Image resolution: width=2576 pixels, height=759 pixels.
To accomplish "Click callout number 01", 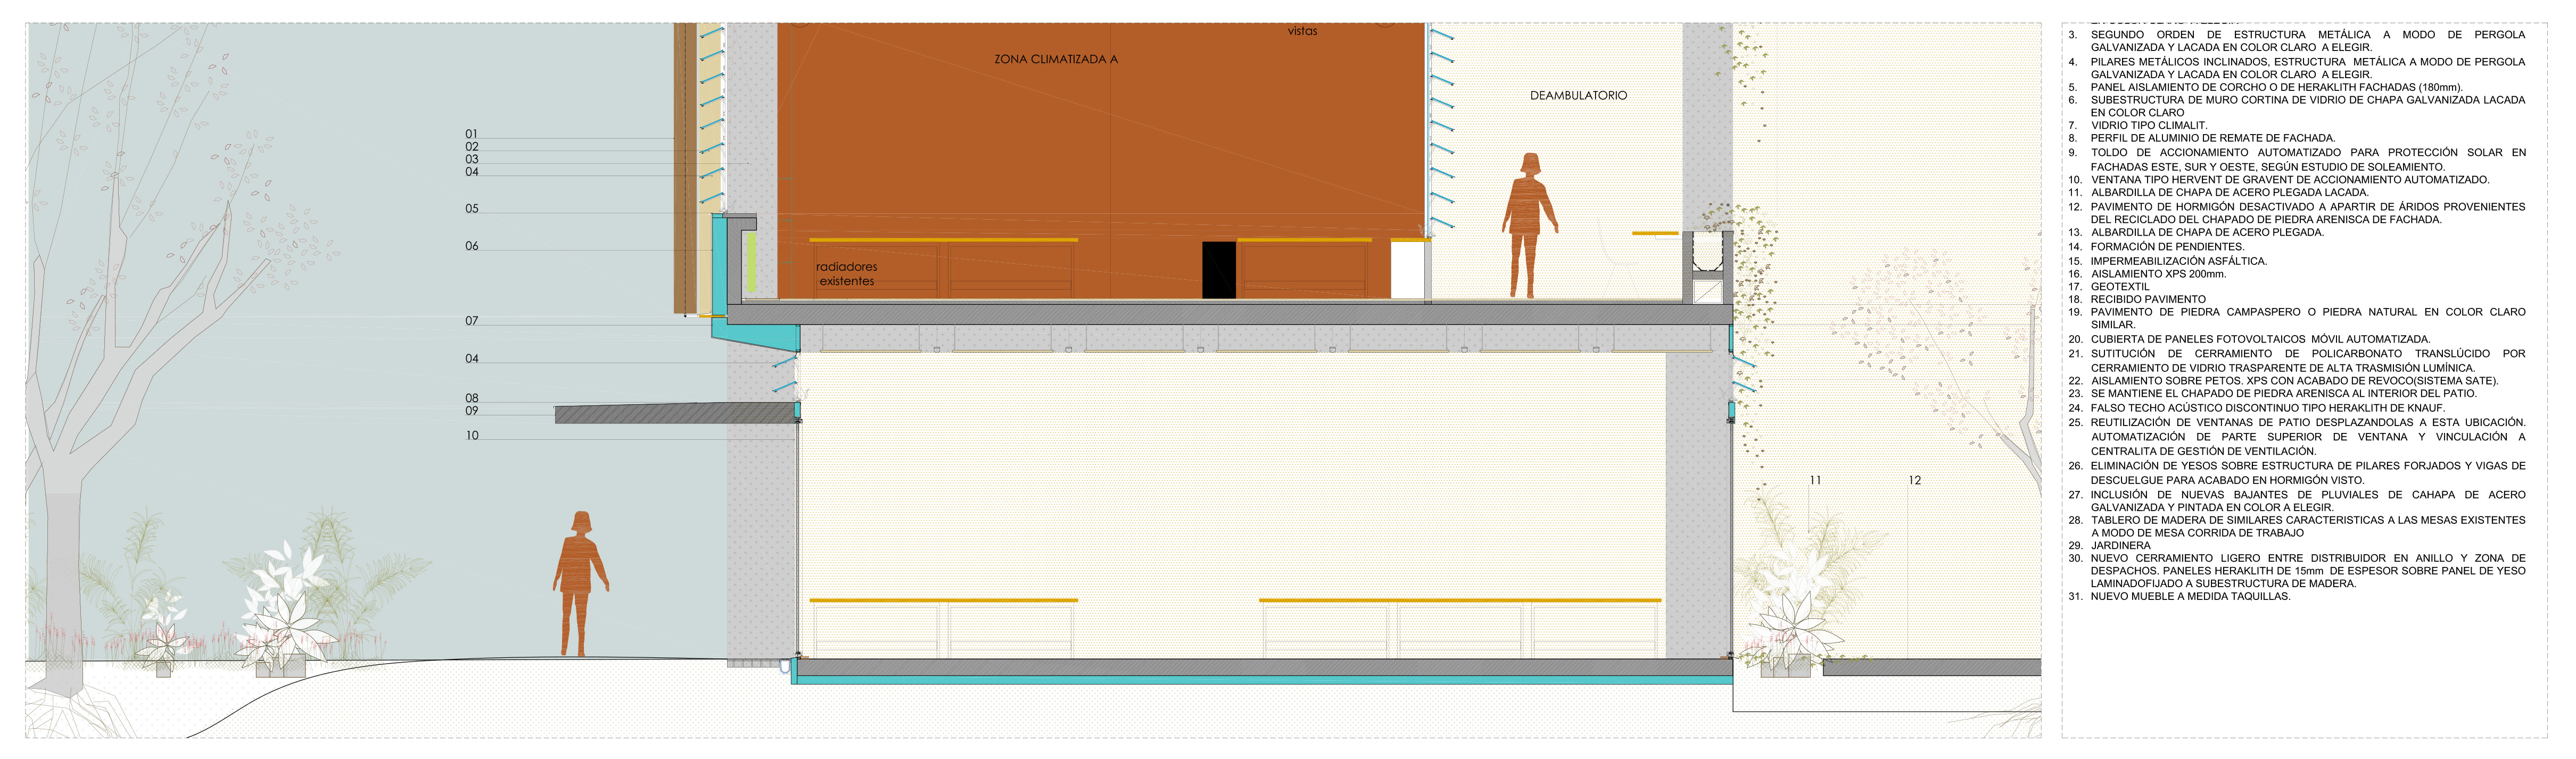I will (x=472, y=134).
